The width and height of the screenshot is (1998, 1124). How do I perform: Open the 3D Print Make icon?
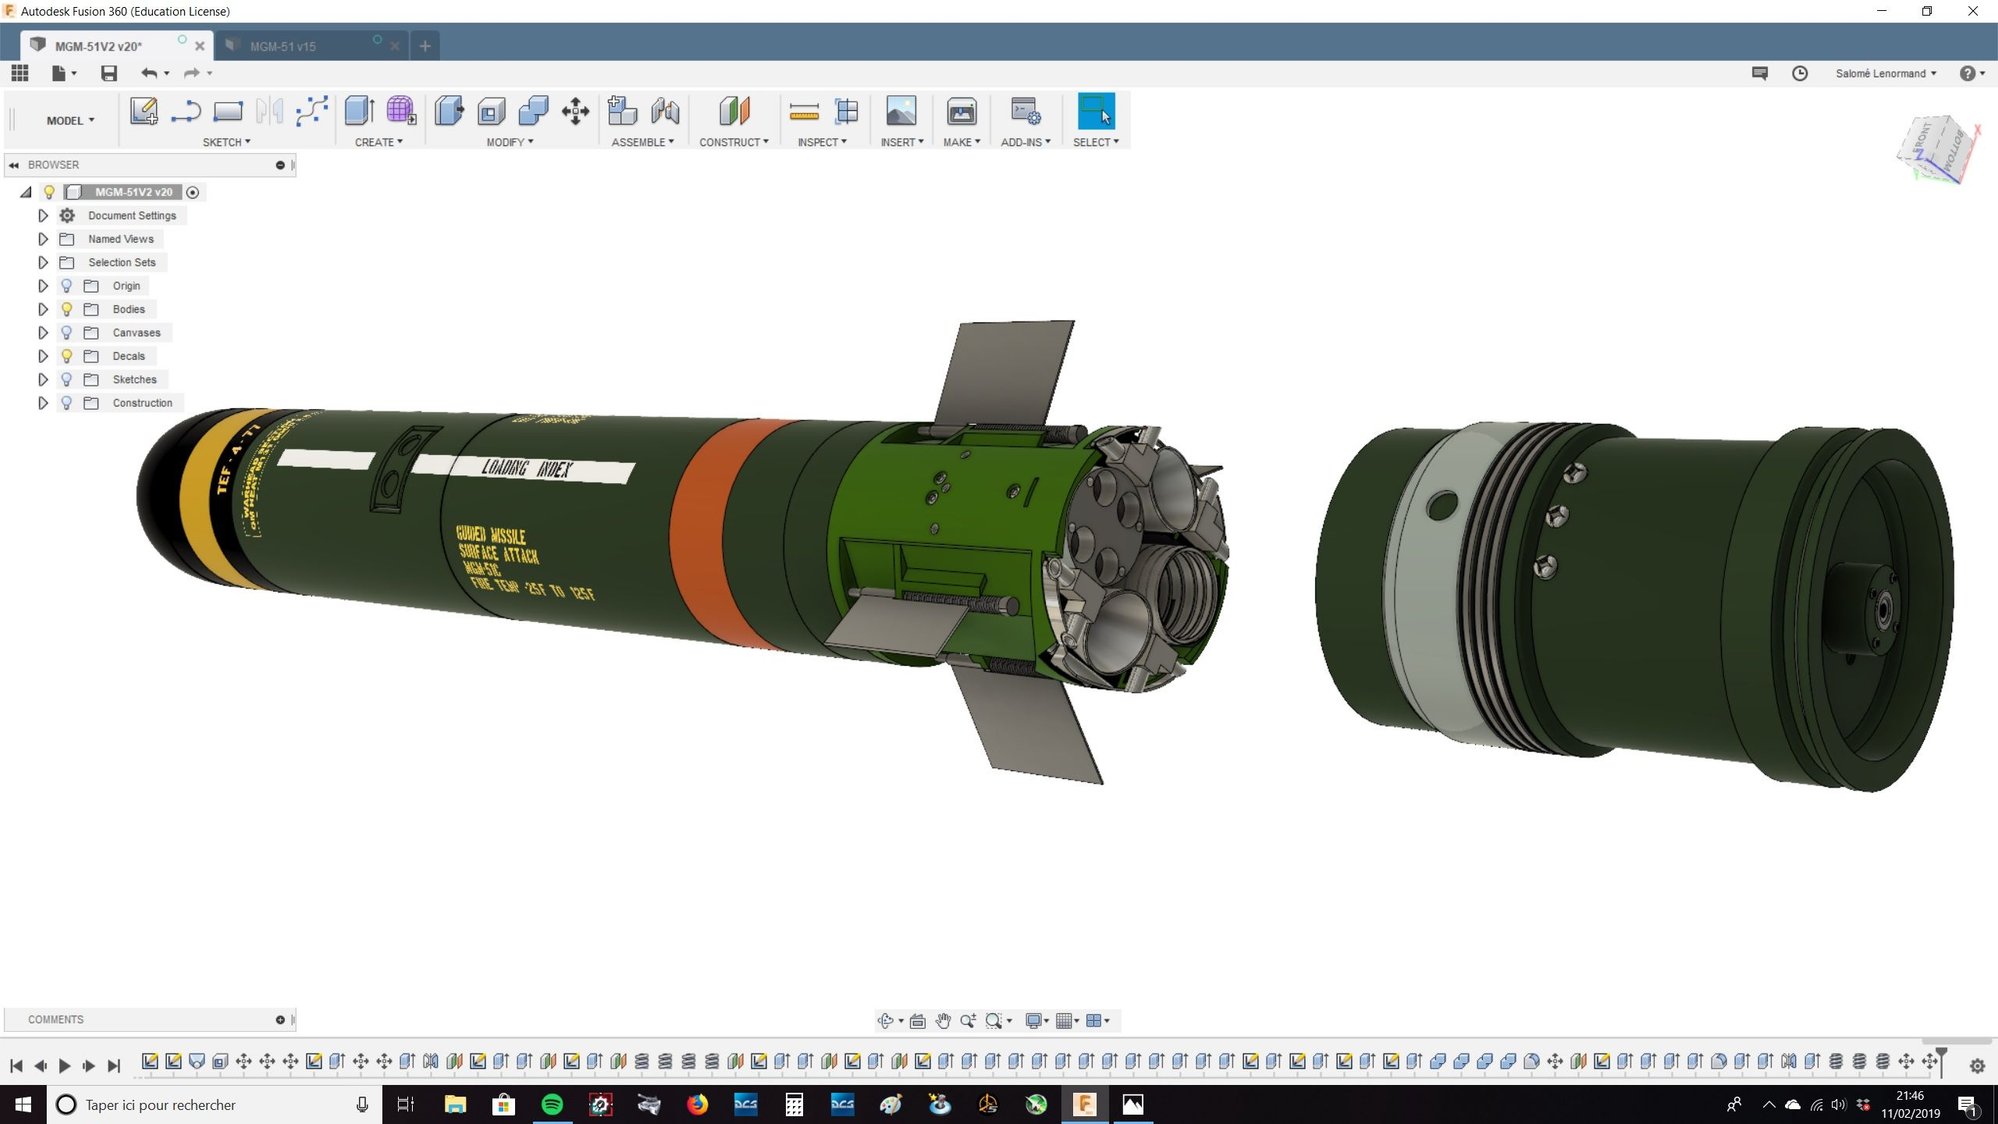pos(961,111)
